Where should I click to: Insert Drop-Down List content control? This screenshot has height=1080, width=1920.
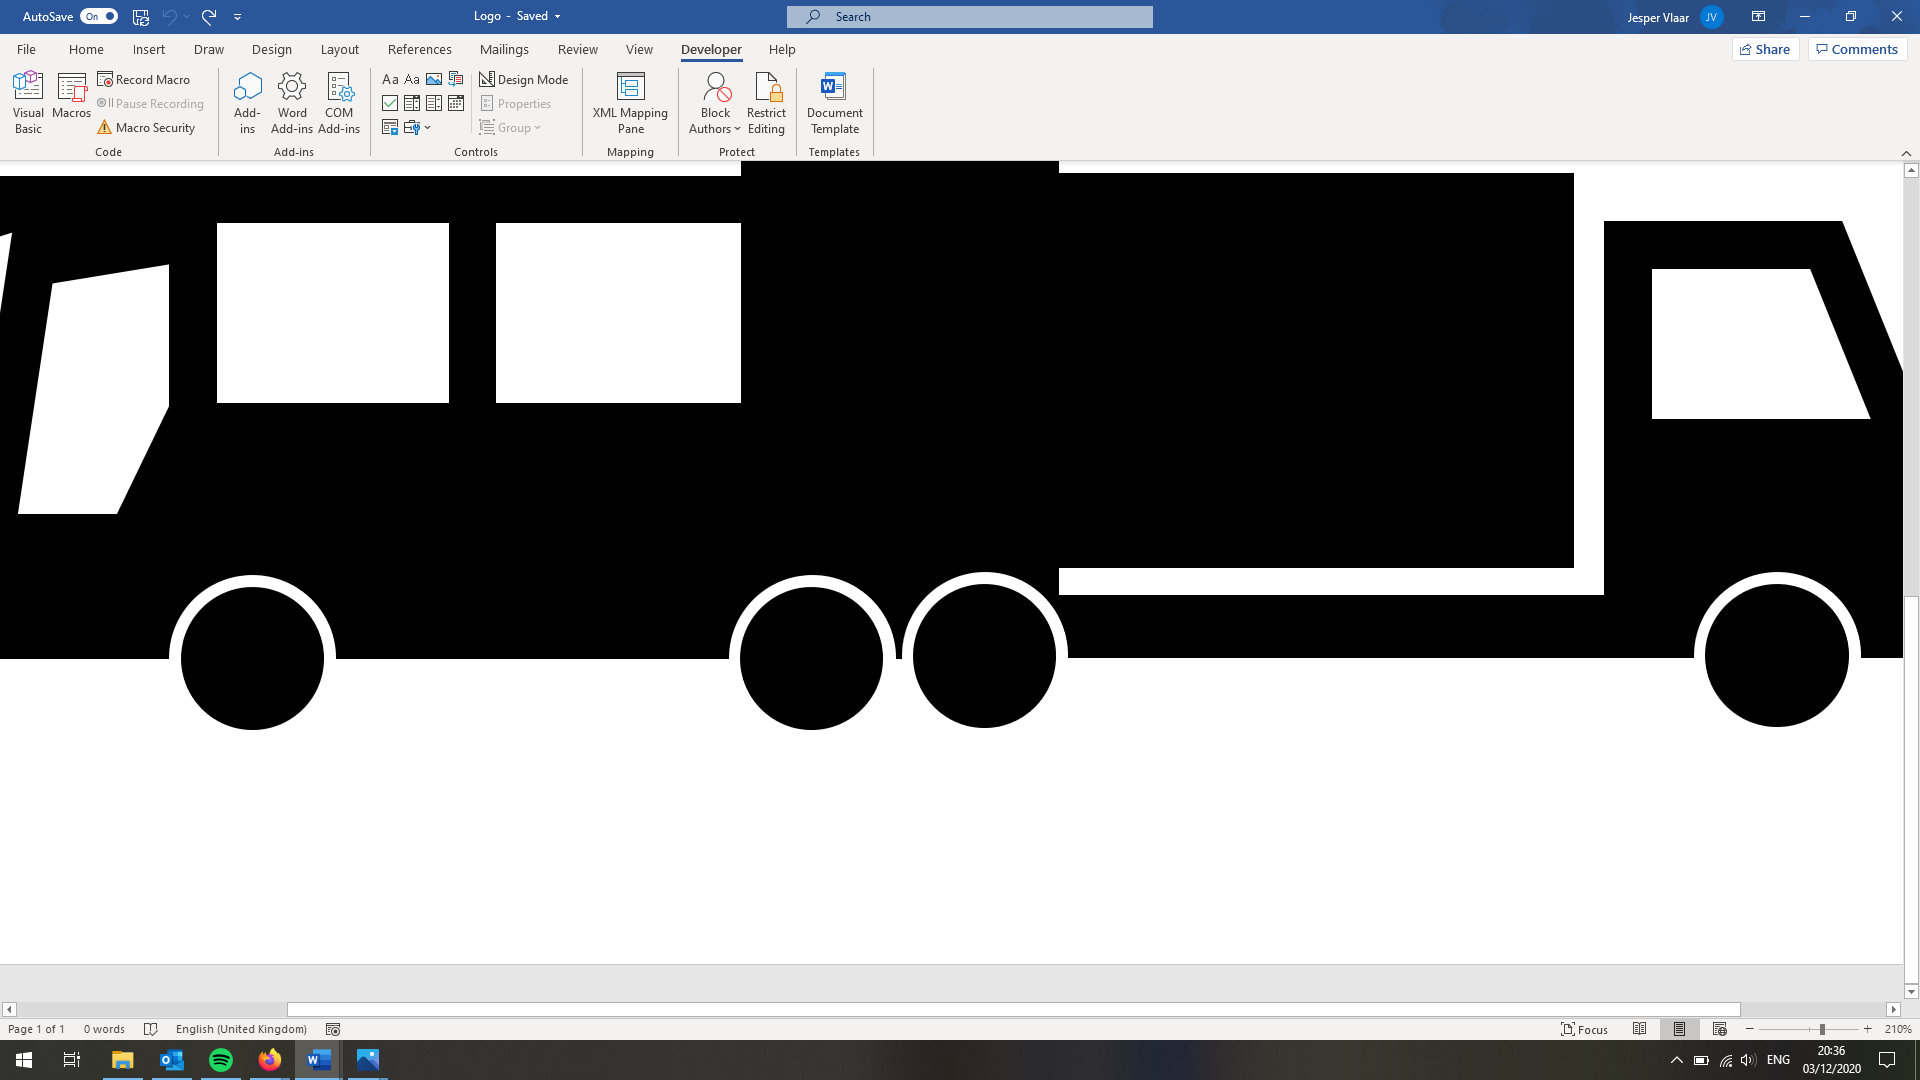click(434, 103)
